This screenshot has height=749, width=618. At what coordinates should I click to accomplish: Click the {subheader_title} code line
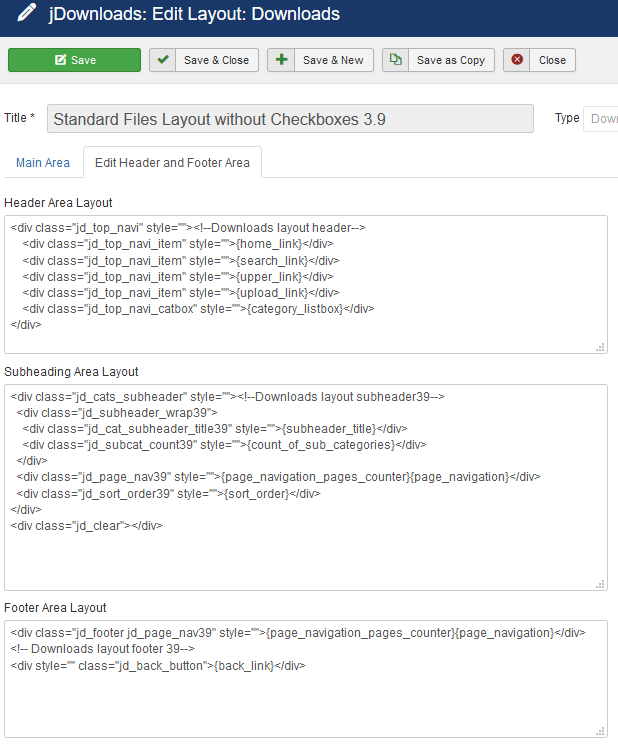[x=214, y=429]
